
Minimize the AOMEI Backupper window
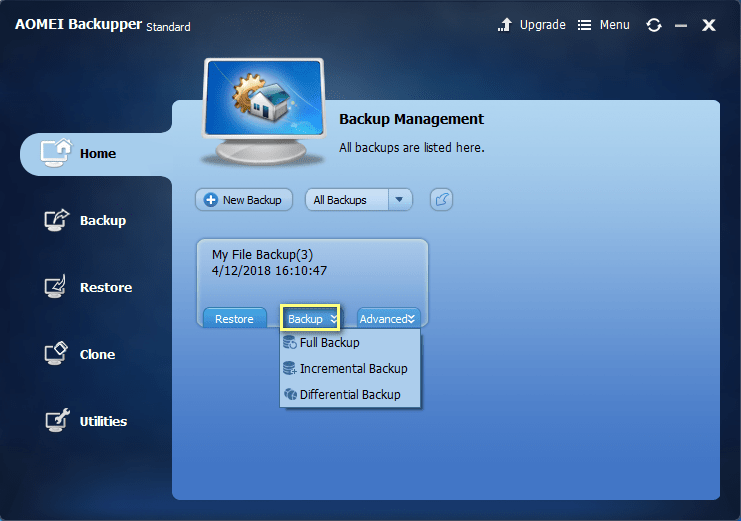coord(681,26)
